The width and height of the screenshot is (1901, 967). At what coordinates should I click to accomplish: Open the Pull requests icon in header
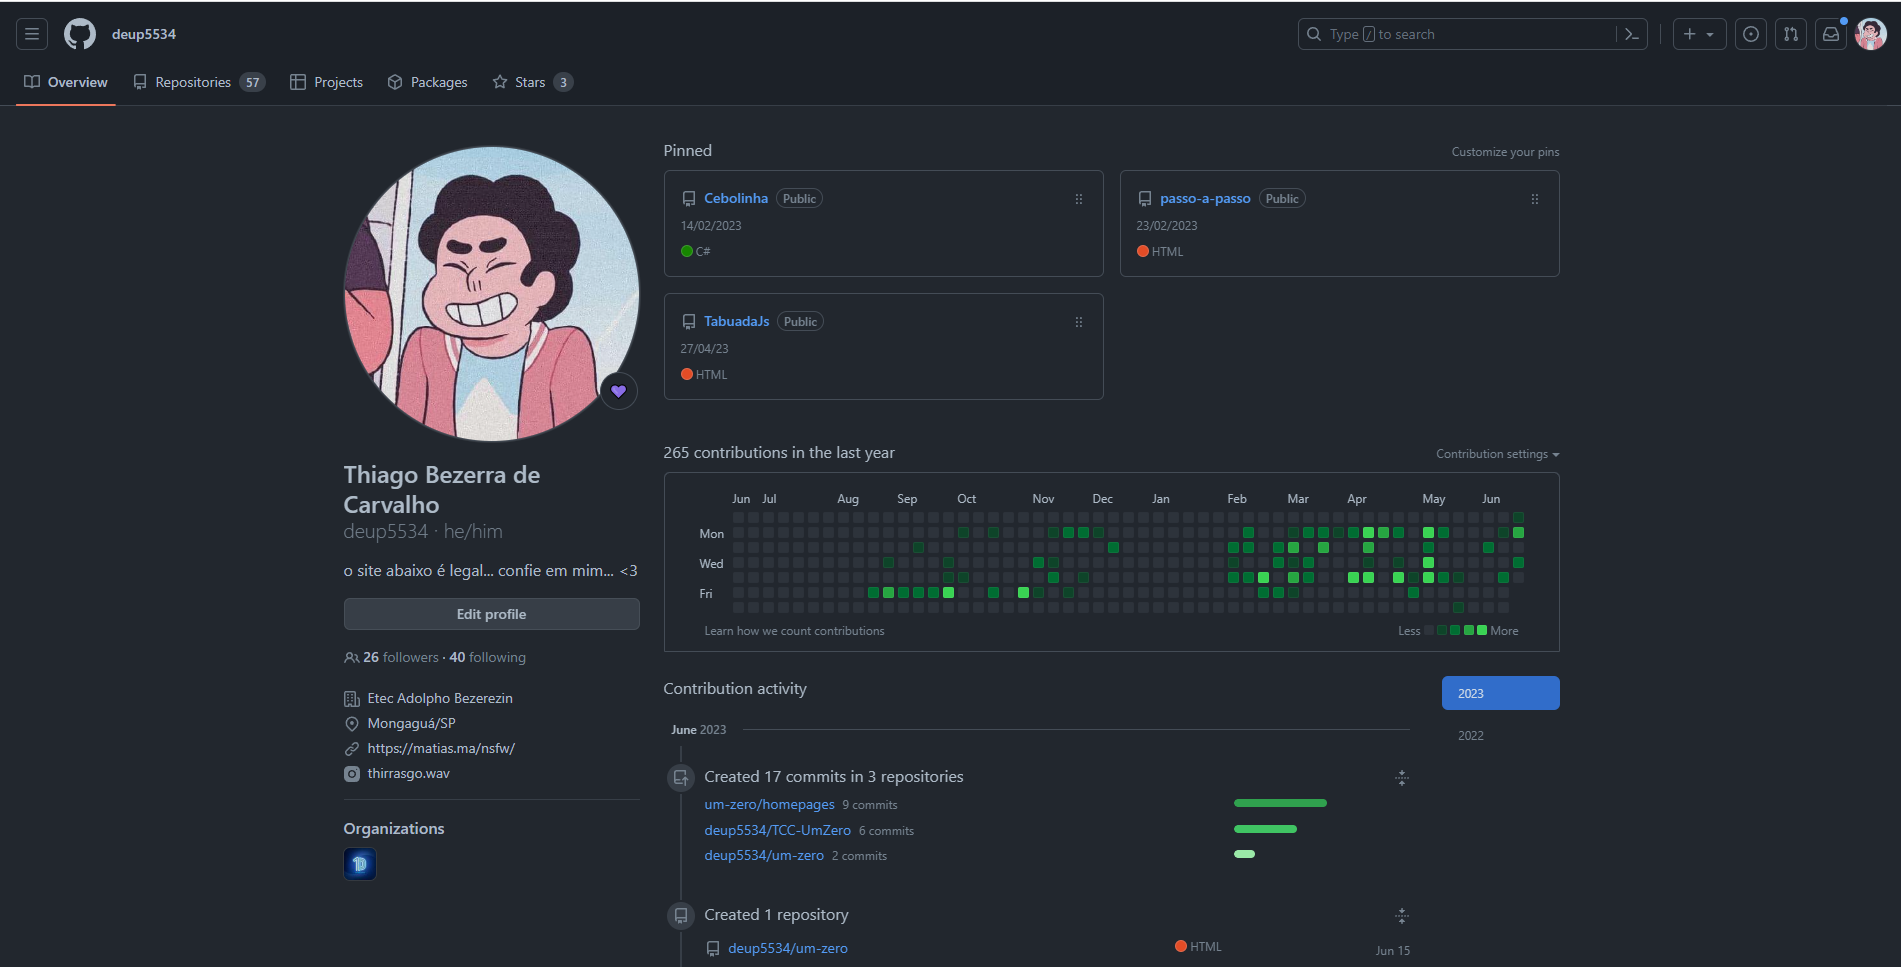[x=1791, y=34]
